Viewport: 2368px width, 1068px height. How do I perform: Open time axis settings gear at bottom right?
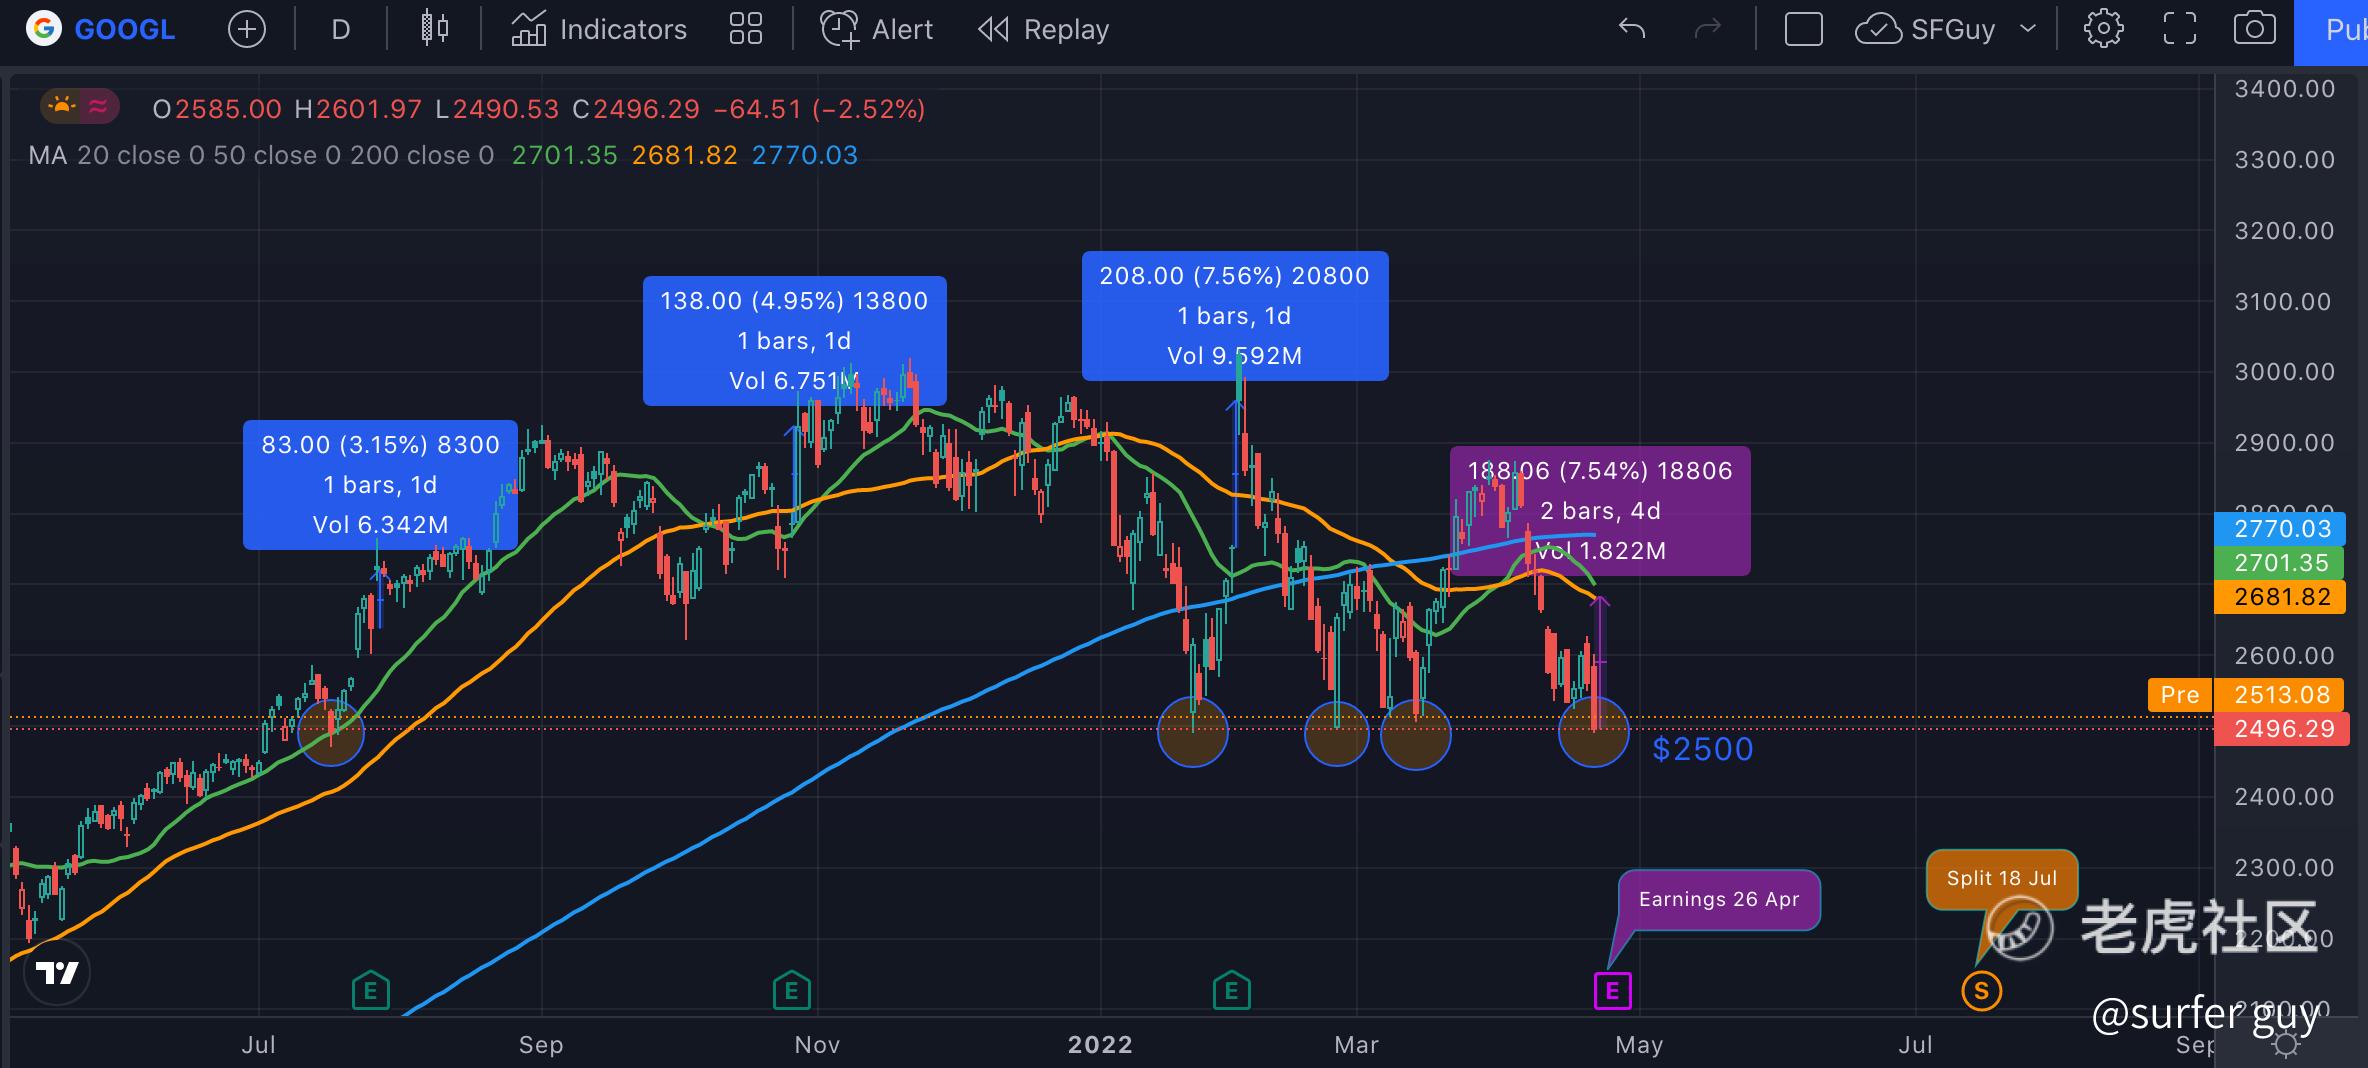(x=2285, y=1045)
